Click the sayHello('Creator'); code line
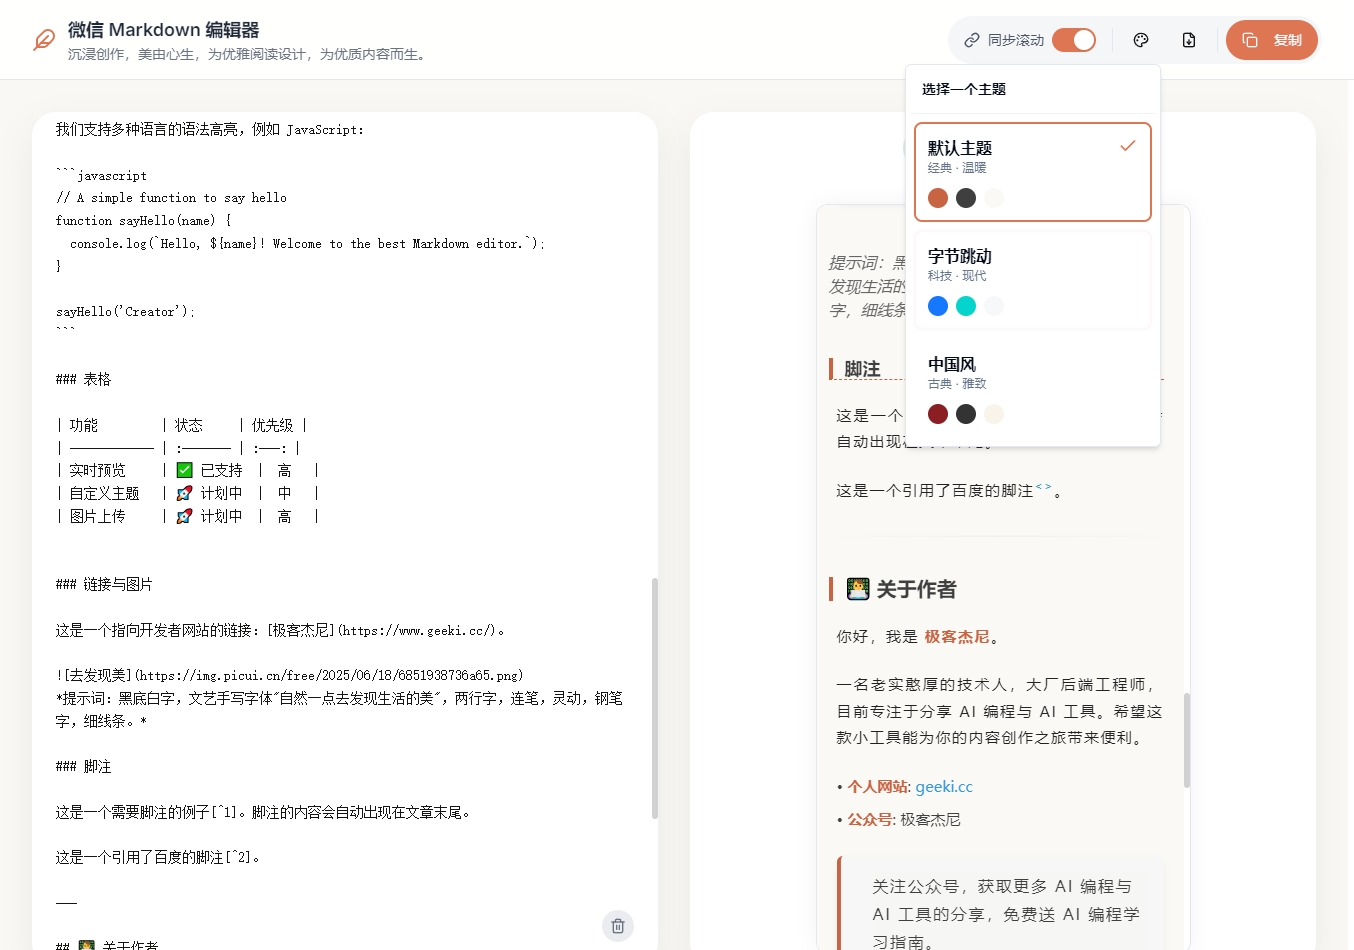The height and width of the screenshot is (950, 1354). [x=126, y=312]
